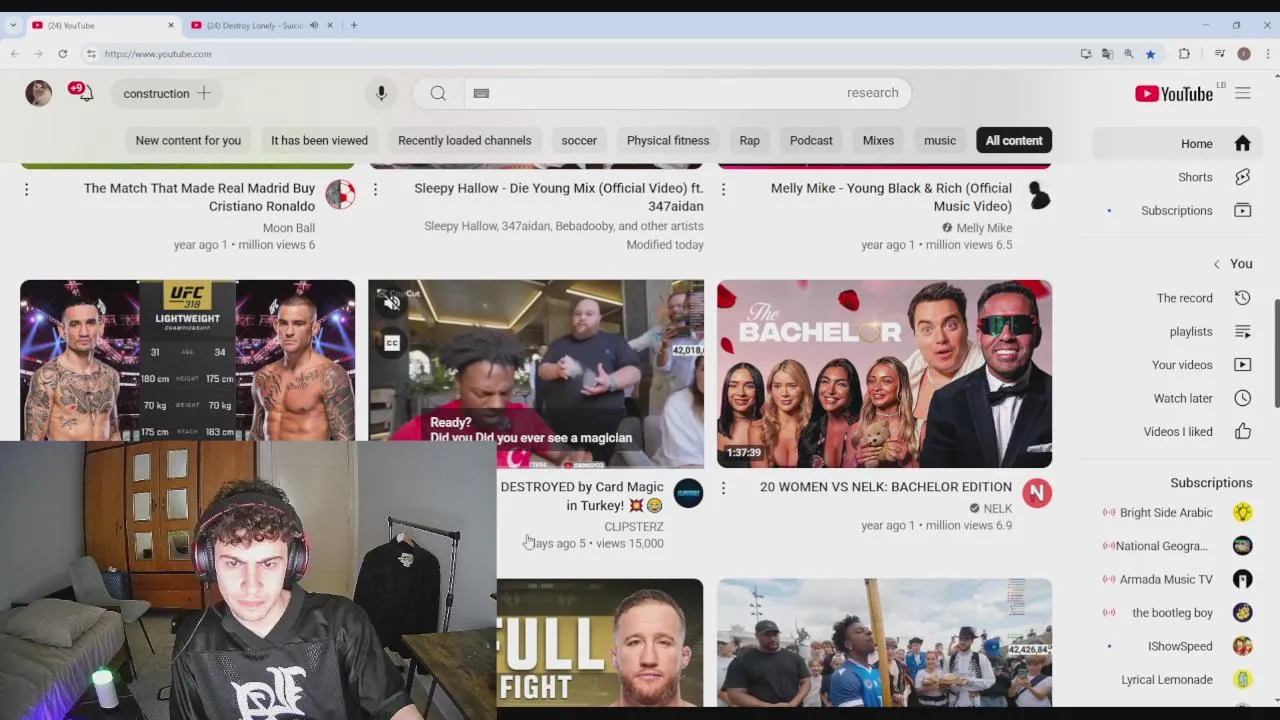The height and width of the screenshot is (720, 1280).
Task: Open the on-screen keyboard icon in search
Action: tap(481, 93)
